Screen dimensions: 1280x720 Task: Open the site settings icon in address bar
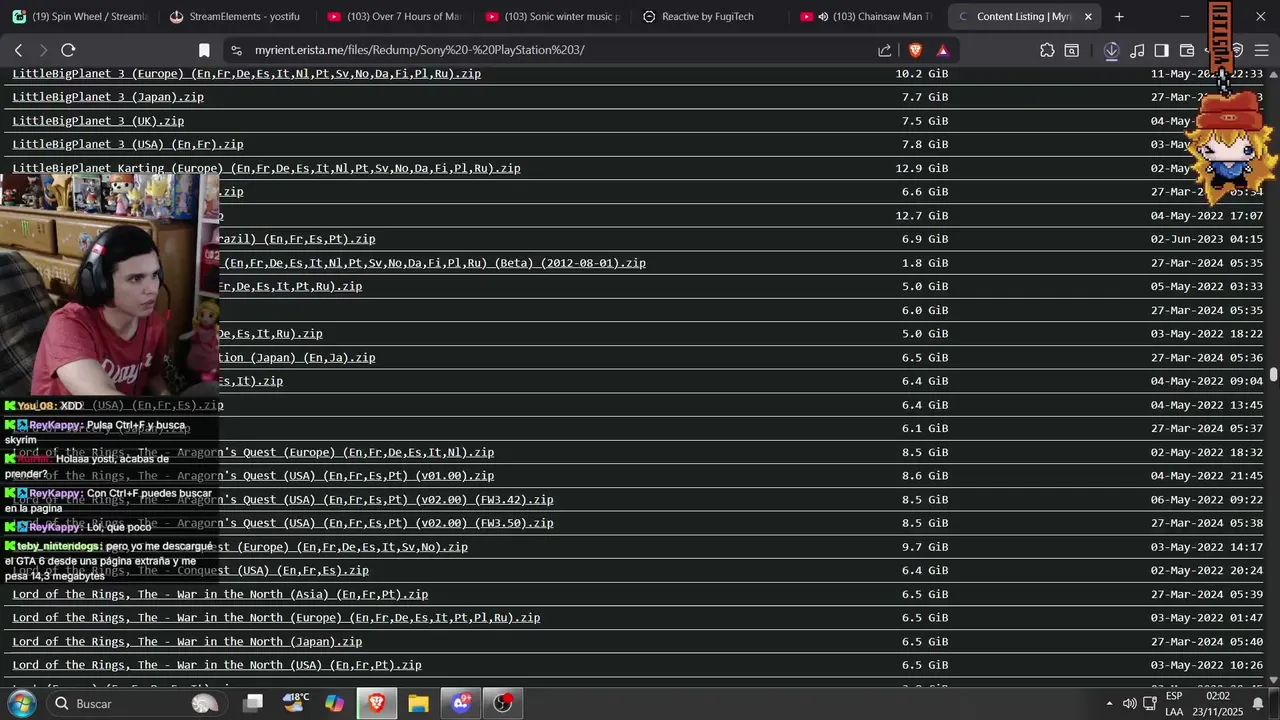point(236,50)
